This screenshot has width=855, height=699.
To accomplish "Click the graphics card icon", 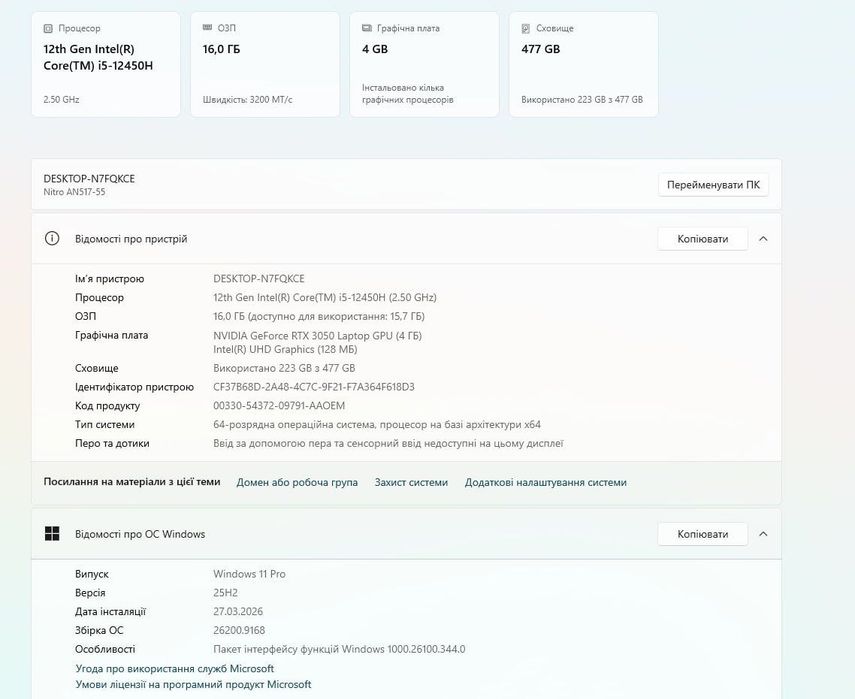I will coord(367,28).
